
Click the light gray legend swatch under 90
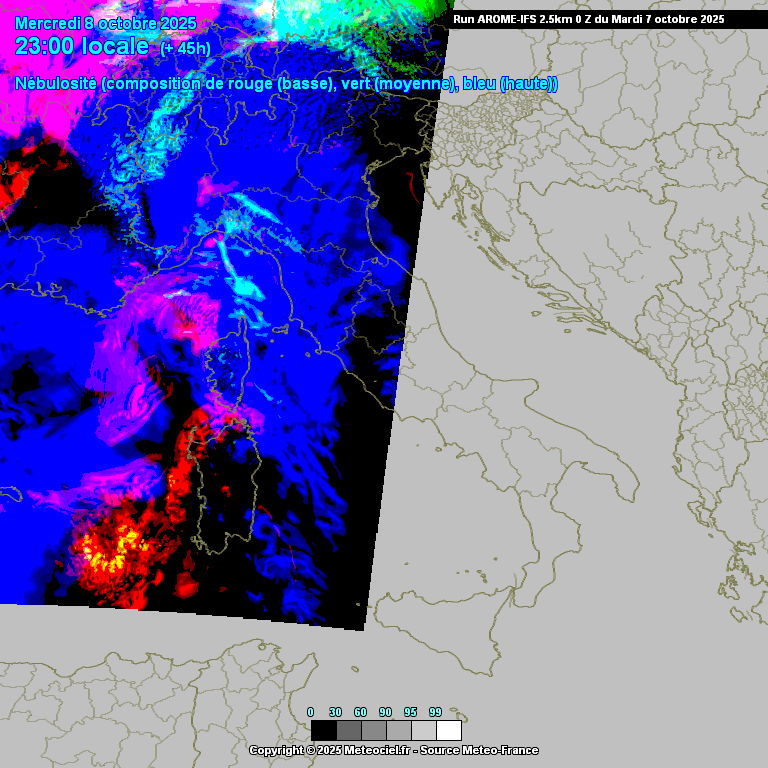pyautogui.click(x=399, y=730)
